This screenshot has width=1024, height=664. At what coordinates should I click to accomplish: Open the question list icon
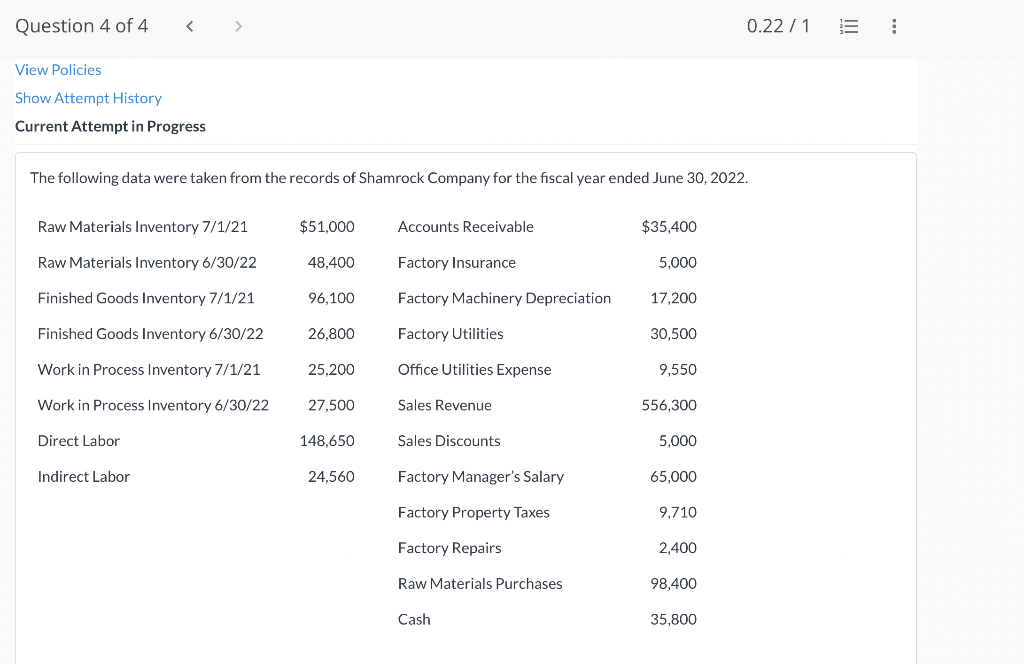tap(848, 26)
